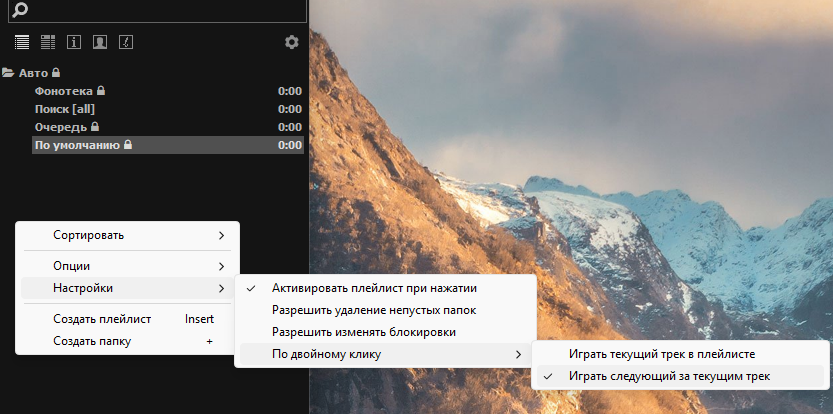This screenshot has width=833, height=414.
Task: Switch to the playlist list view icon
Action: 22,42
